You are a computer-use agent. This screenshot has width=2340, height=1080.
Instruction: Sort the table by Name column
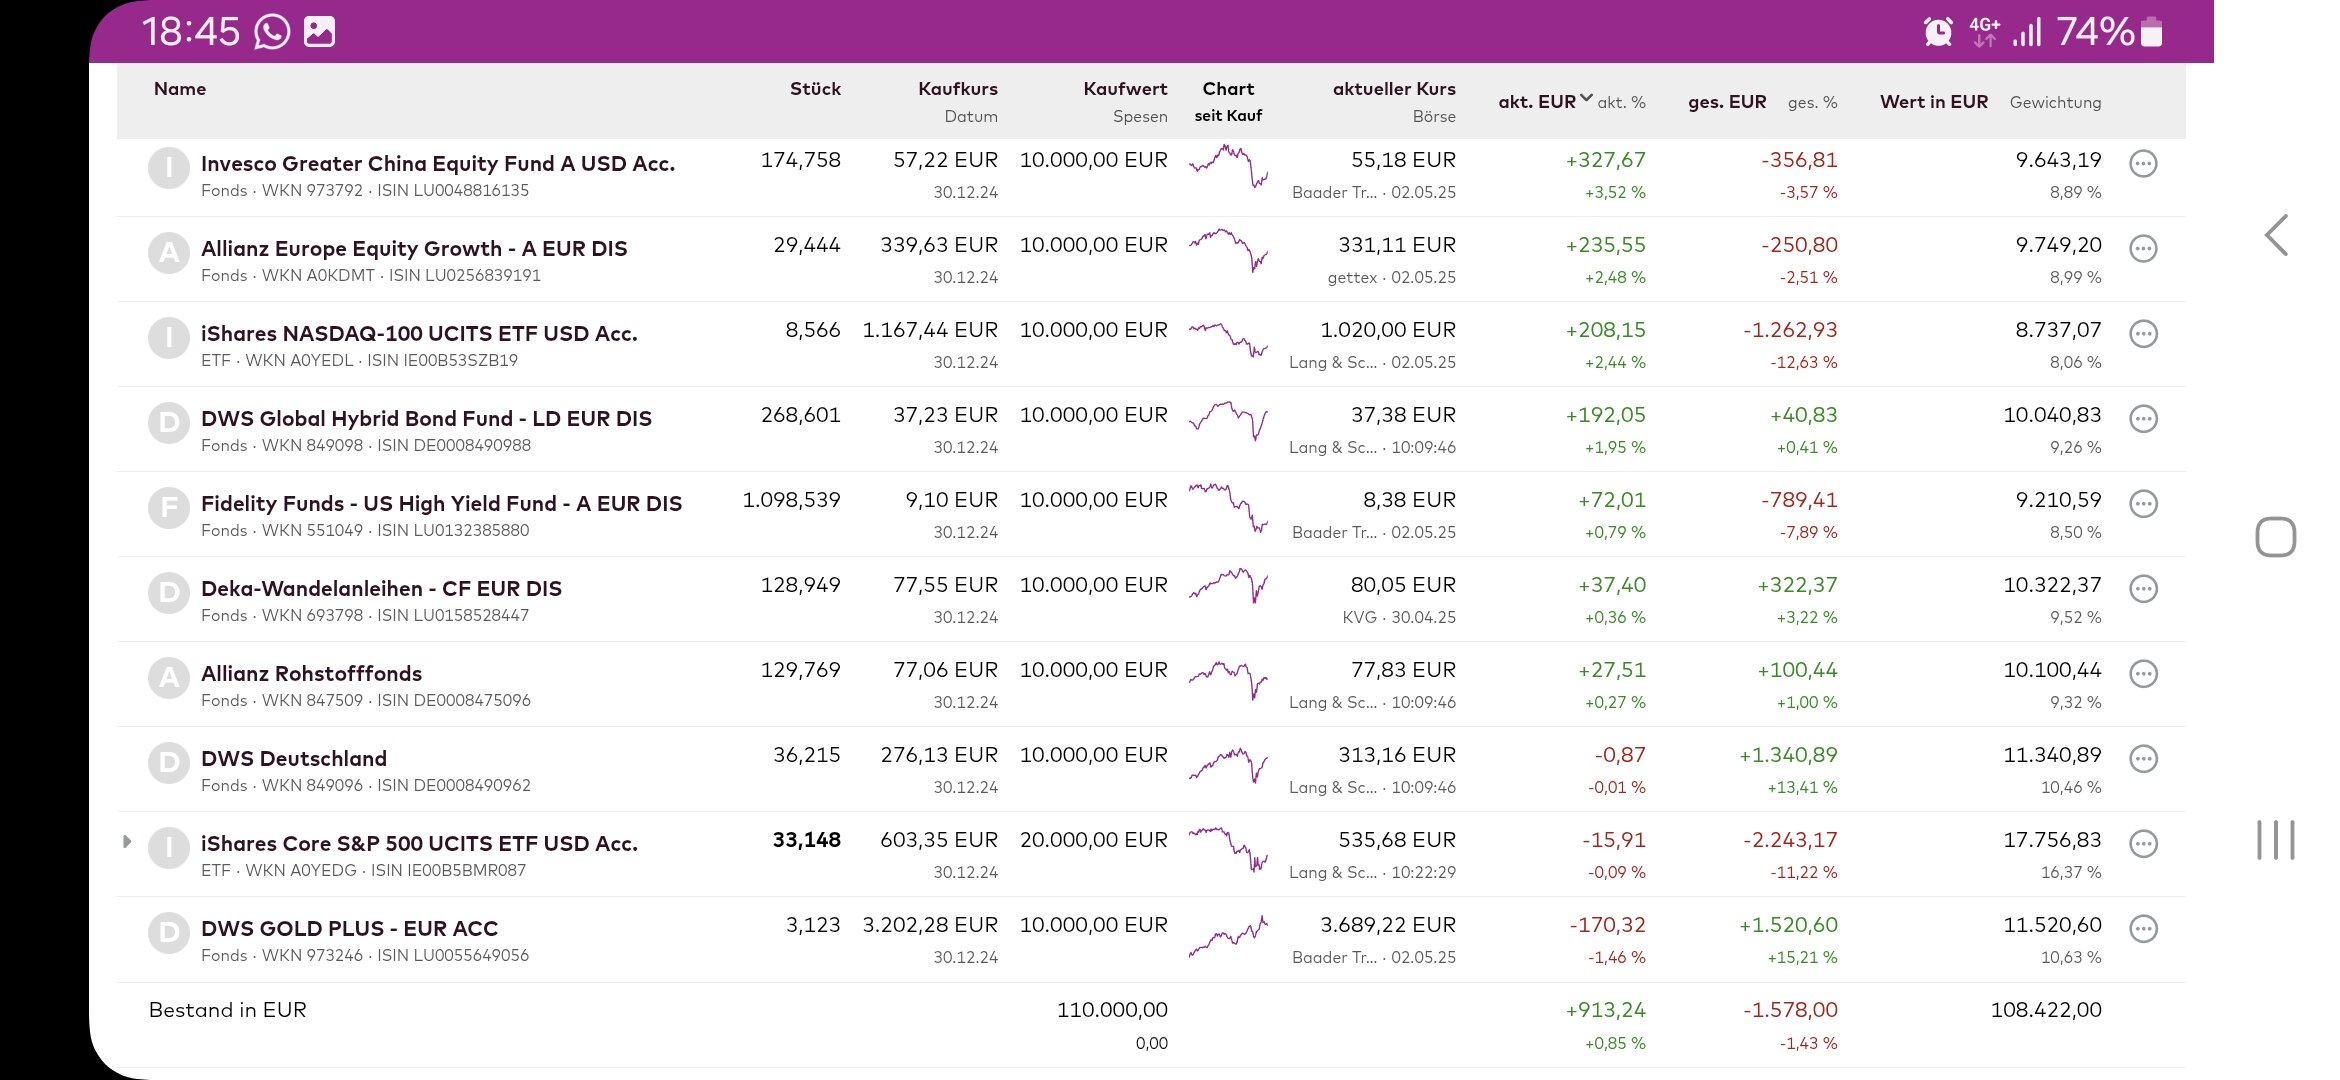click(180, 89)
